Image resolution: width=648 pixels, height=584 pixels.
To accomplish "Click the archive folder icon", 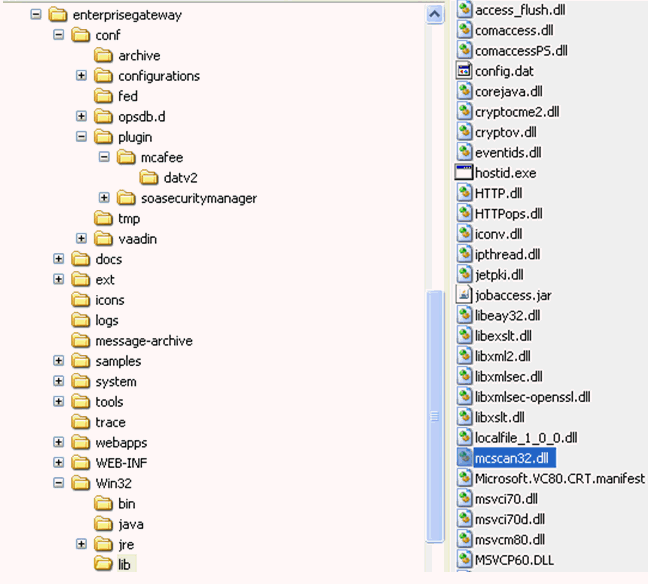I will pos(103,55).
